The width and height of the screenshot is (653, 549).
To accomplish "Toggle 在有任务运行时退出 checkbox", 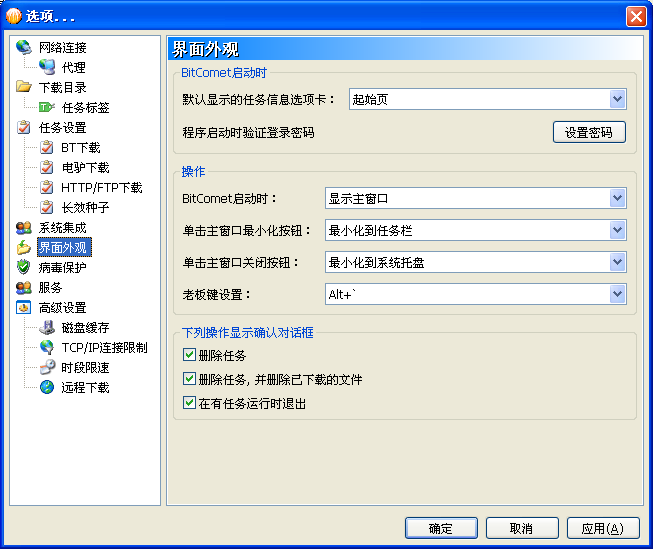I will 189,403.
